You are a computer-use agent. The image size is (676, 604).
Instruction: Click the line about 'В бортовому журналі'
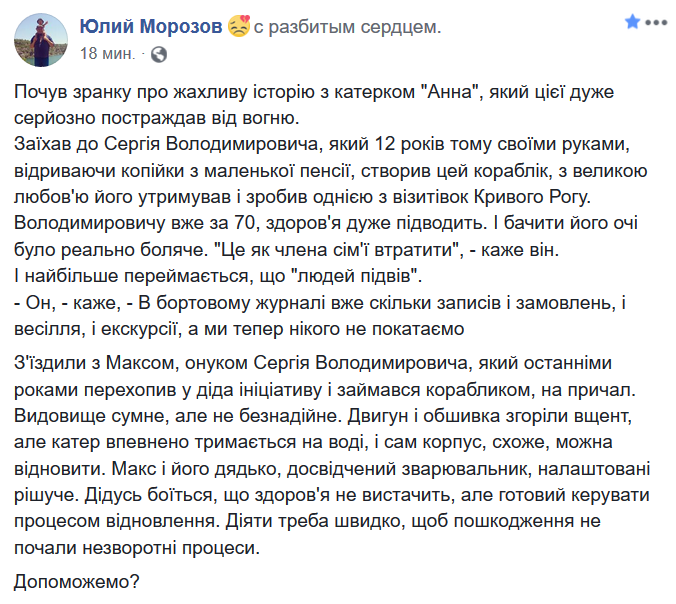pos(320,303)
